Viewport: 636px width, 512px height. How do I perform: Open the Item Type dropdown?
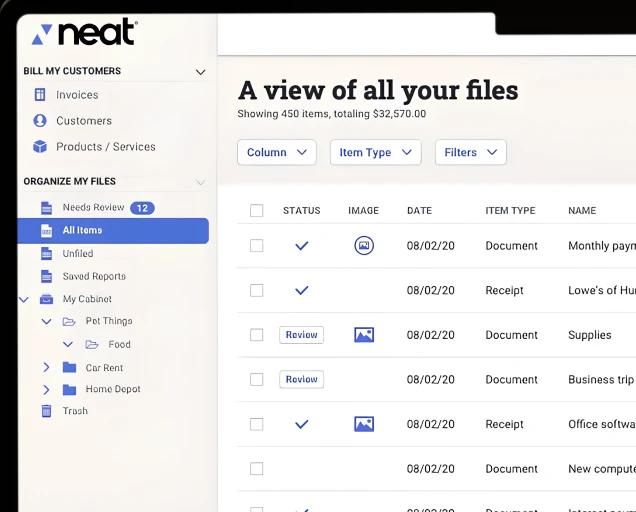[x=374, y=153]
